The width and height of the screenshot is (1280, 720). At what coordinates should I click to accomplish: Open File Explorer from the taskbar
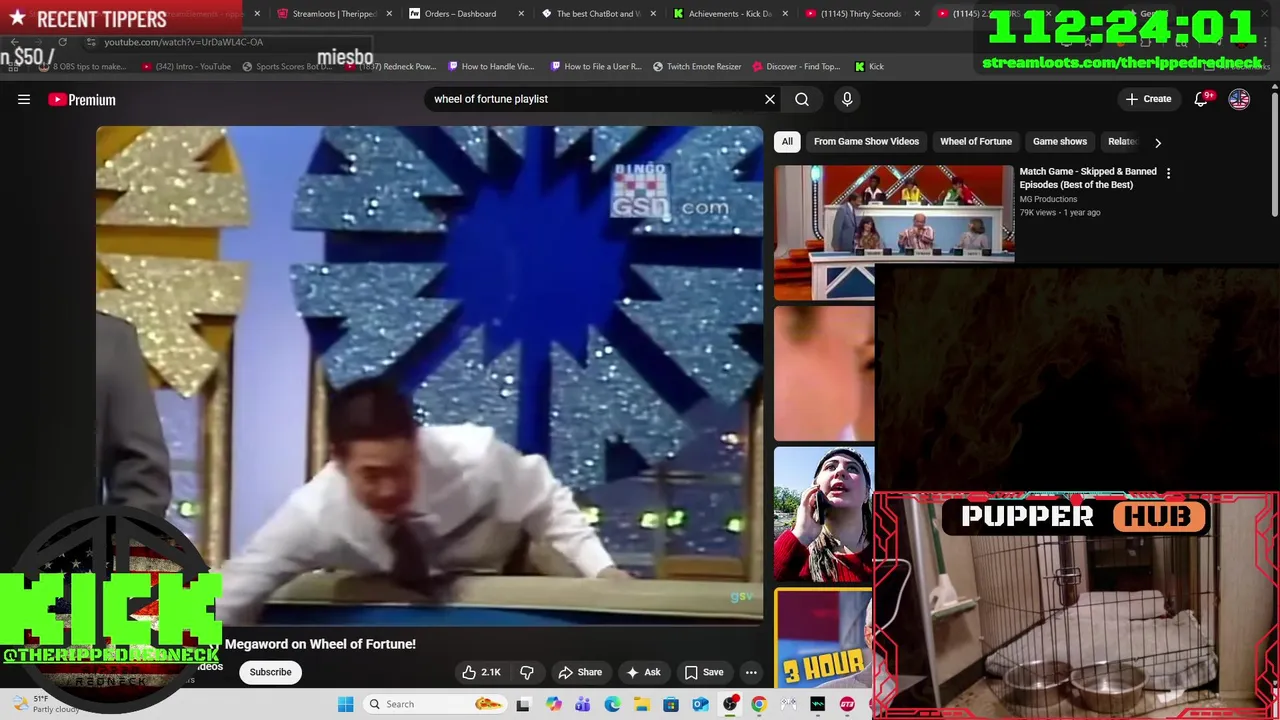click(641, 704)
